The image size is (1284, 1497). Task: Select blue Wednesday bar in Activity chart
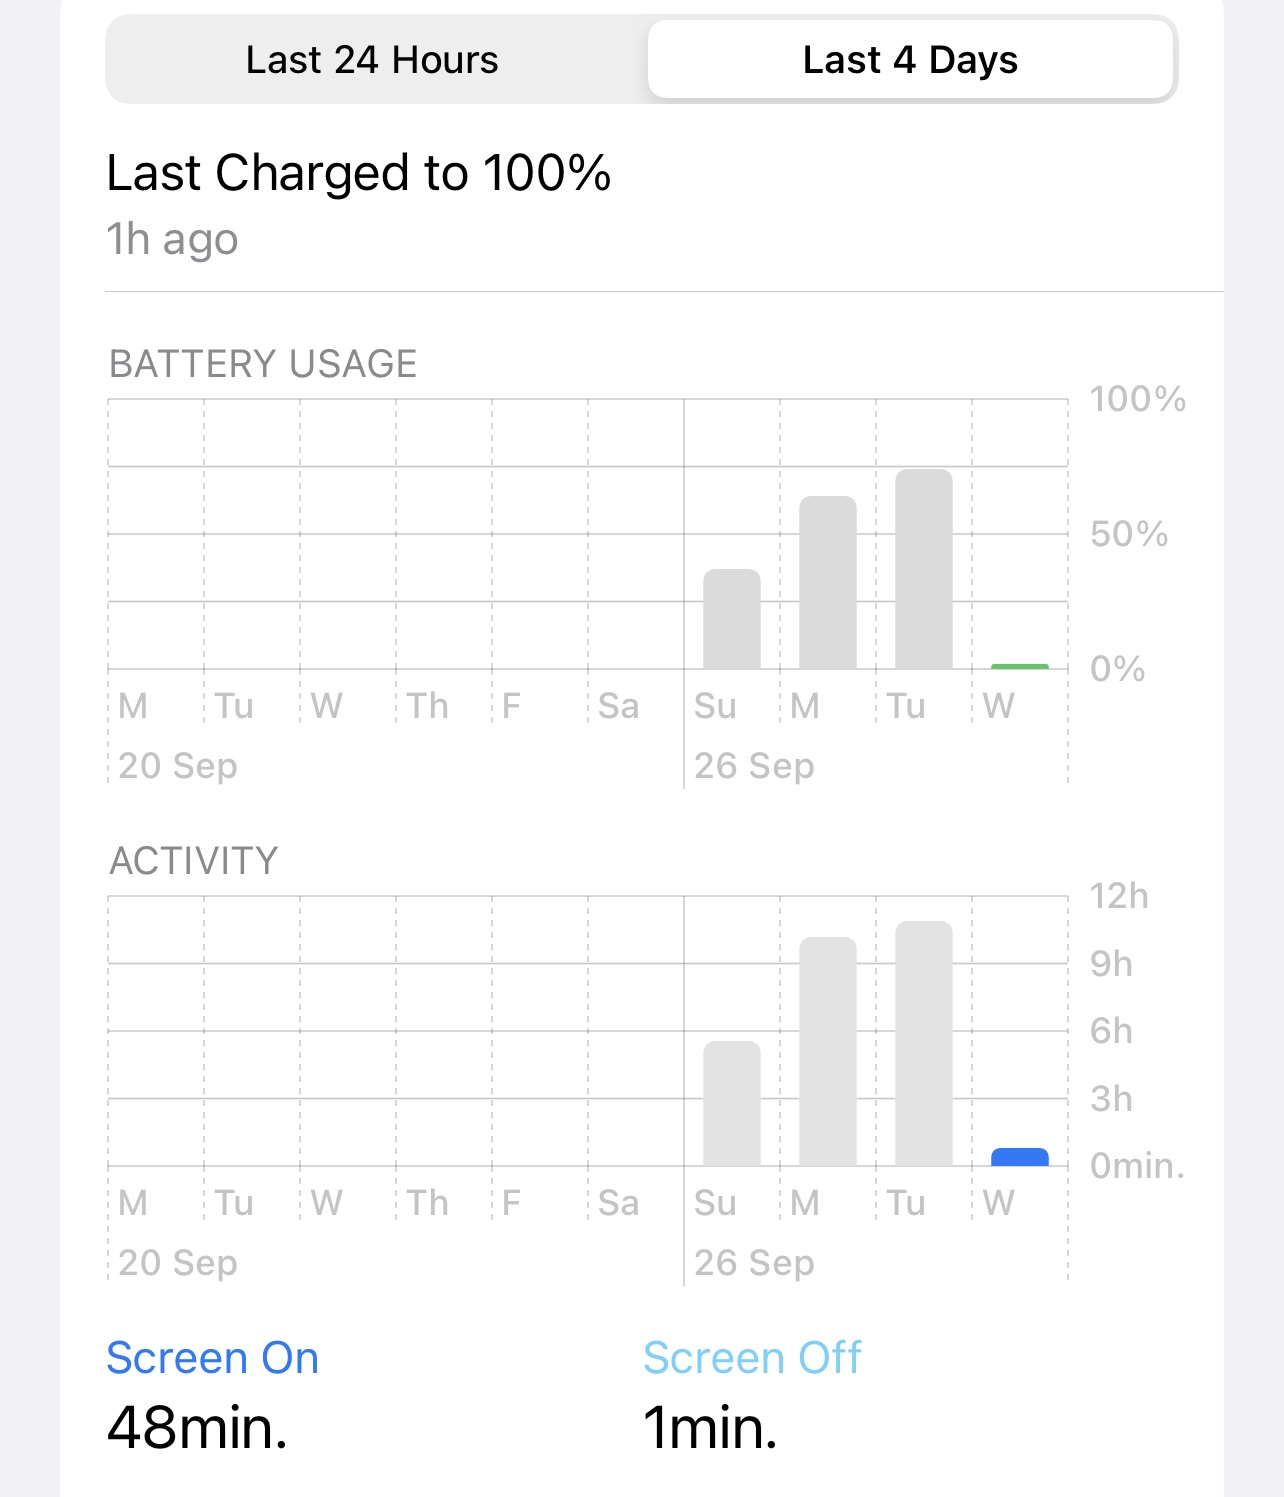click(x=1020, y=1157)
